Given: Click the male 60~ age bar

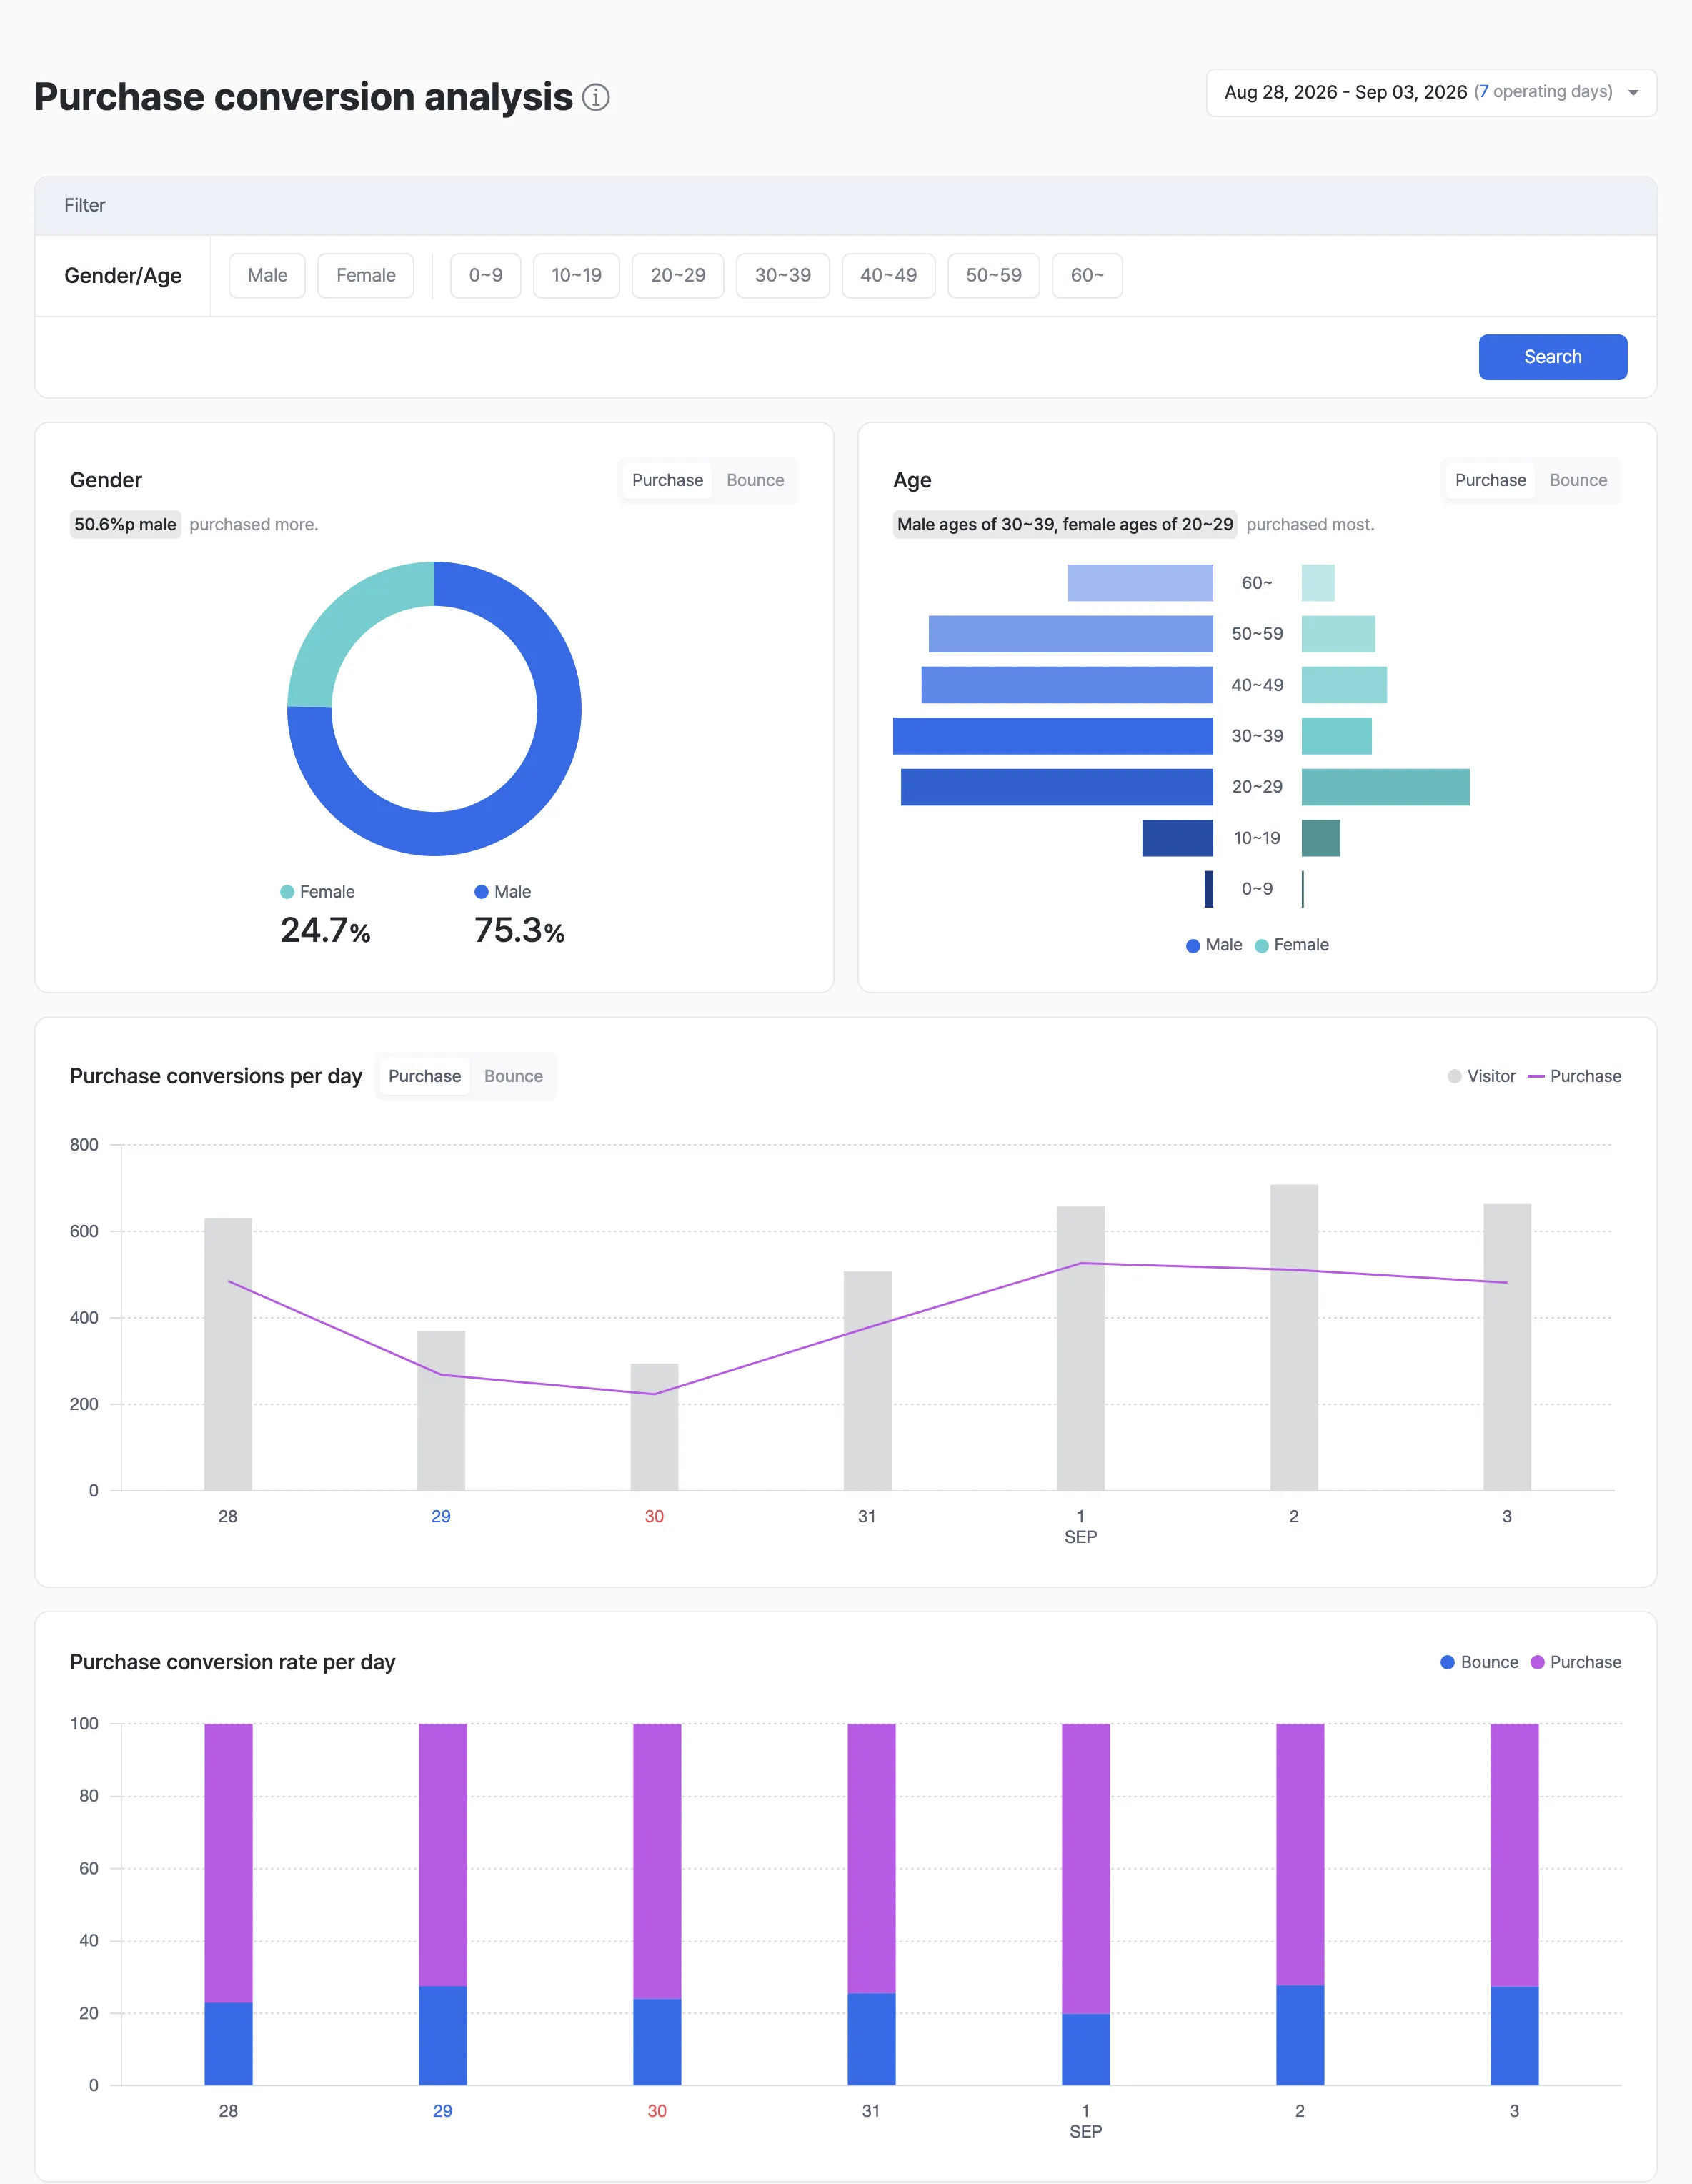Looking at the screenshot, I should tap(1140, 583).
